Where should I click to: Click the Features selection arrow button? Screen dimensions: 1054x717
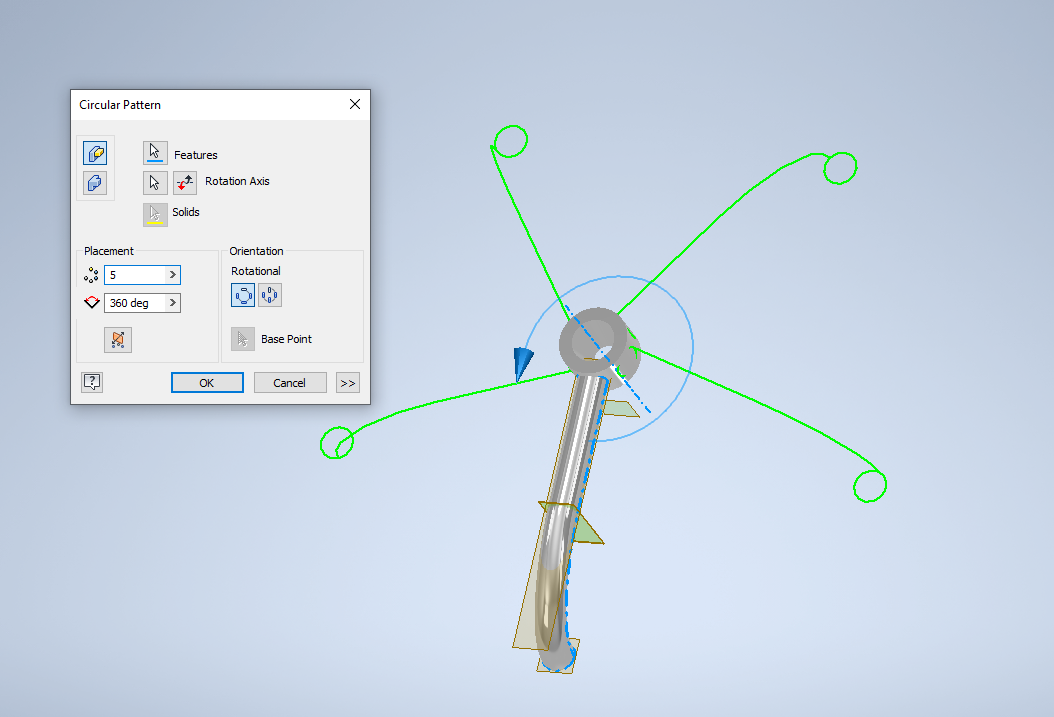pyautogui.click(x=155, y=152)
